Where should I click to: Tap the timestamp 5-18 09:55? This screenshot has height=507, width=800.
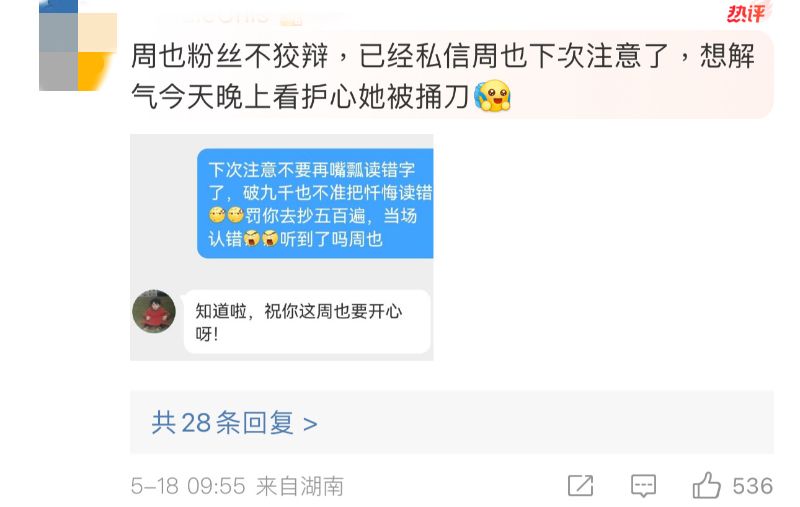(x=188, y=486)
